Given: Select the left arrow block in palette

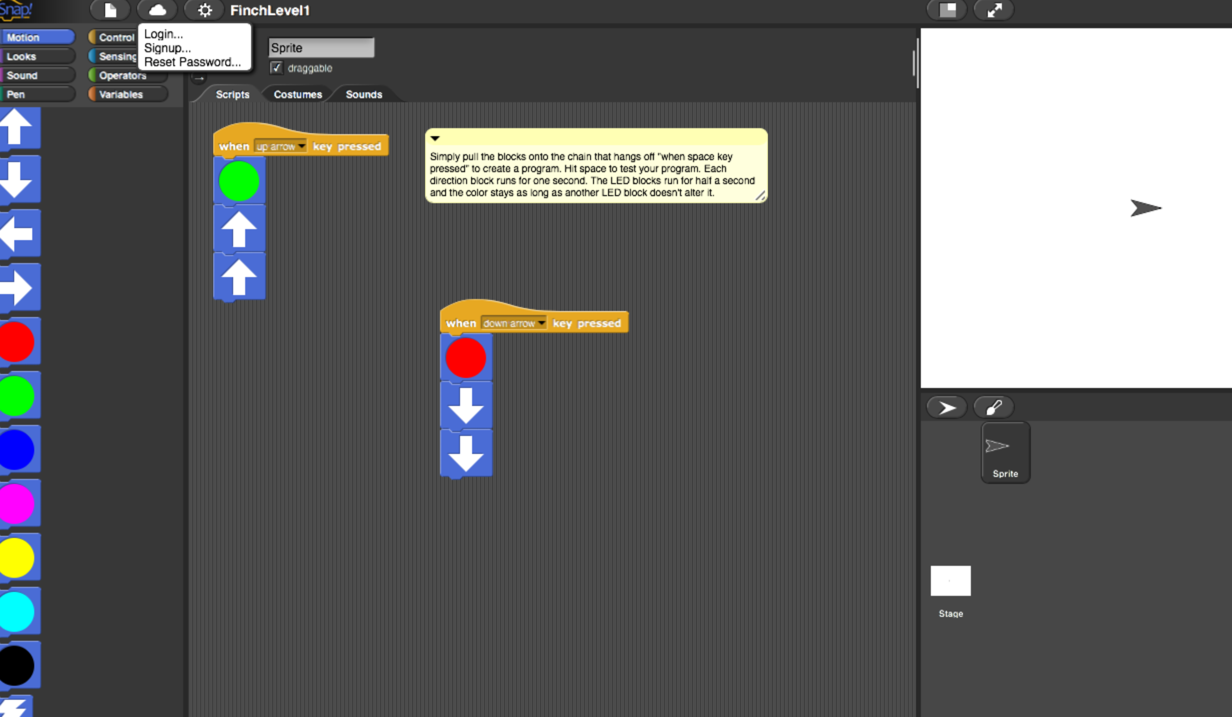Looking at the screenshot, I should click(17, 234).
